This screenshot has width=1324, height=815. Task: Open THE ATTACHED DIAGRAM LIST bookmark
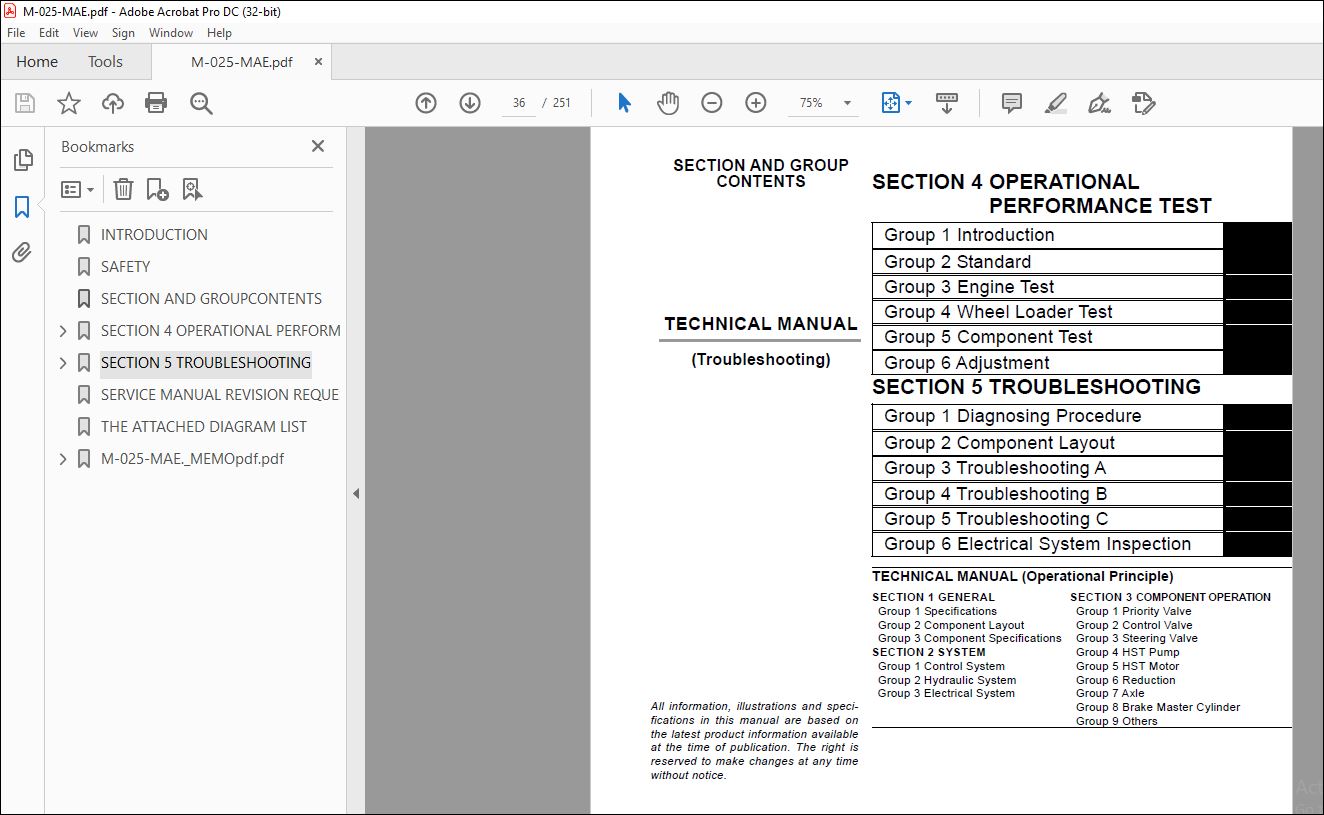pyautogui.click(x=204, y=427)
